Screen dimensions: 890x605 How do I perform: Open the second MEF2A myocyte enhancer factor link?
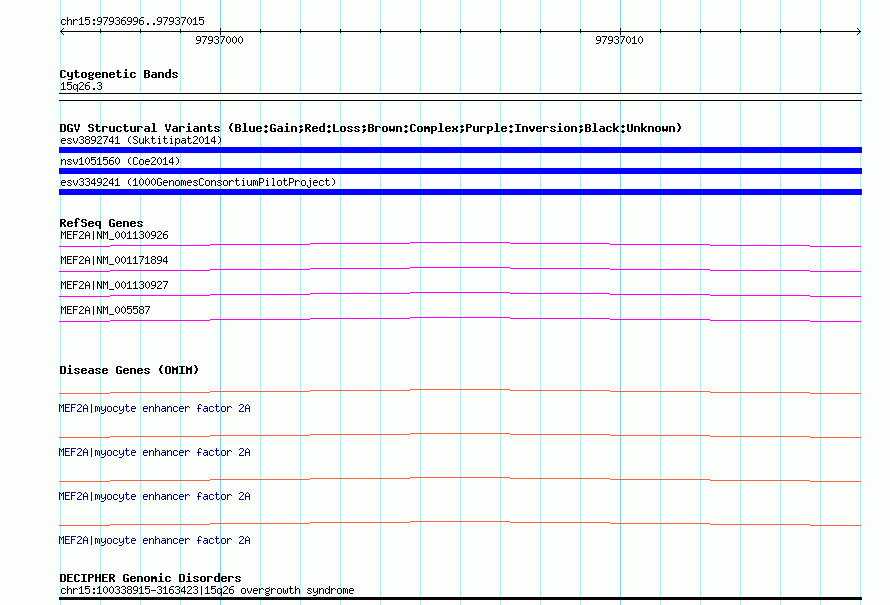pos(154,453)
